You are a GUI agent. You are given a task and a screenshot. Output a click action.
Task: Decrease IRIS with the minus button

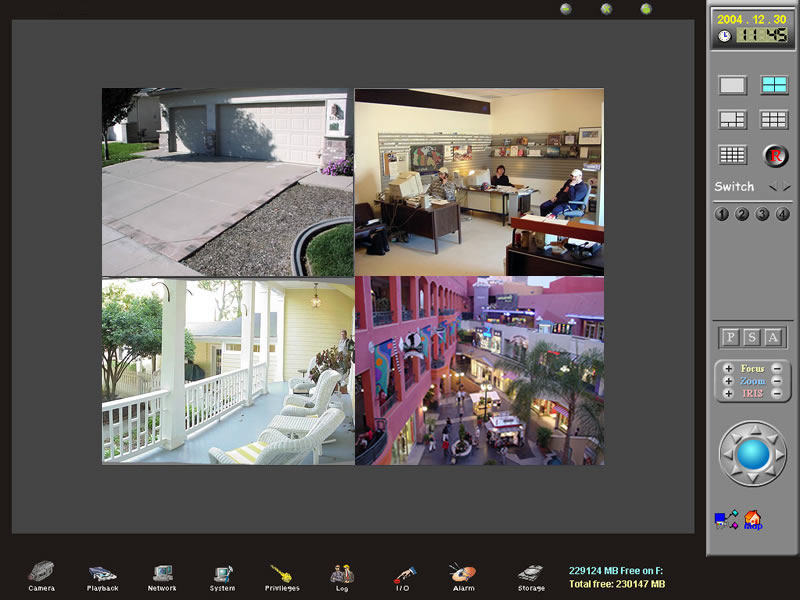click(x=776, y=393)
